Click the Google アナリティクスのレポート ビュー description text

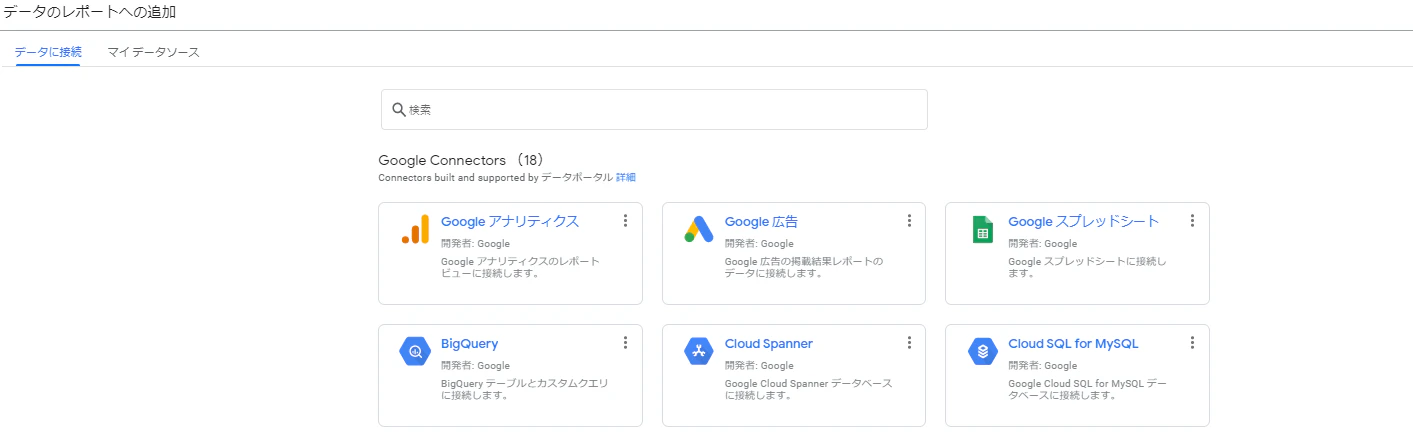520,267
